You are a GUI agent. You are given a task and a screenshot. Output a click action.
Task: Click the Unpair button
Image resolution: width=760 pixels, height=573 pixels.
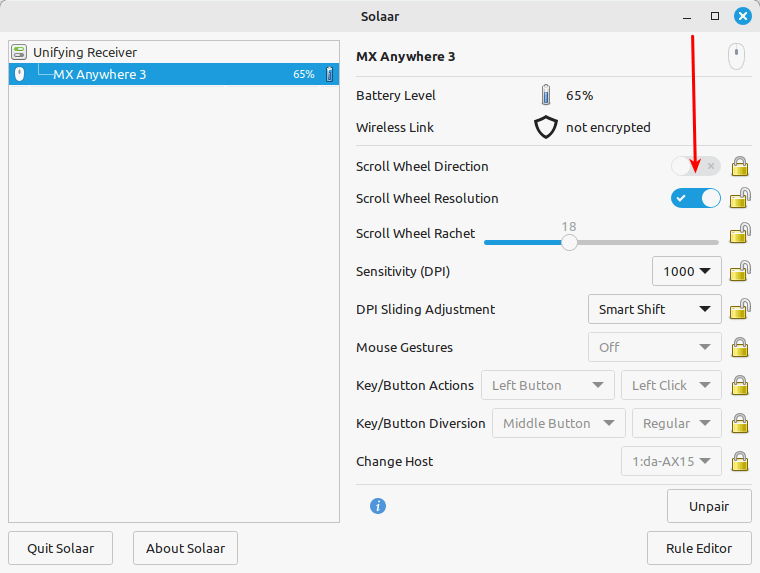[x=709, y=506]
